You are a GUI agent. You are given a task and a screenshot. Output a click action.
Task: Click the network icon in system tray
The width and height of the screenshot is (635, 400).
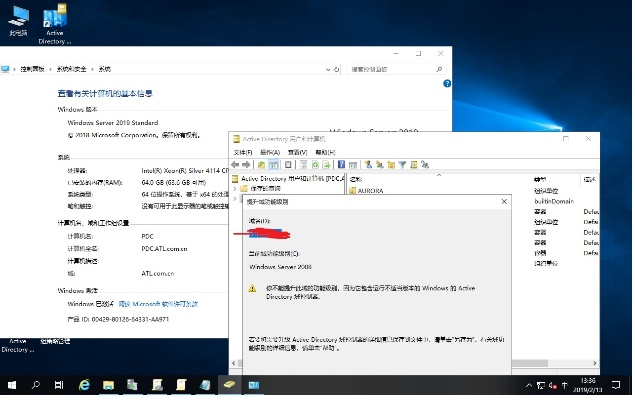click(x=541, y=385)
